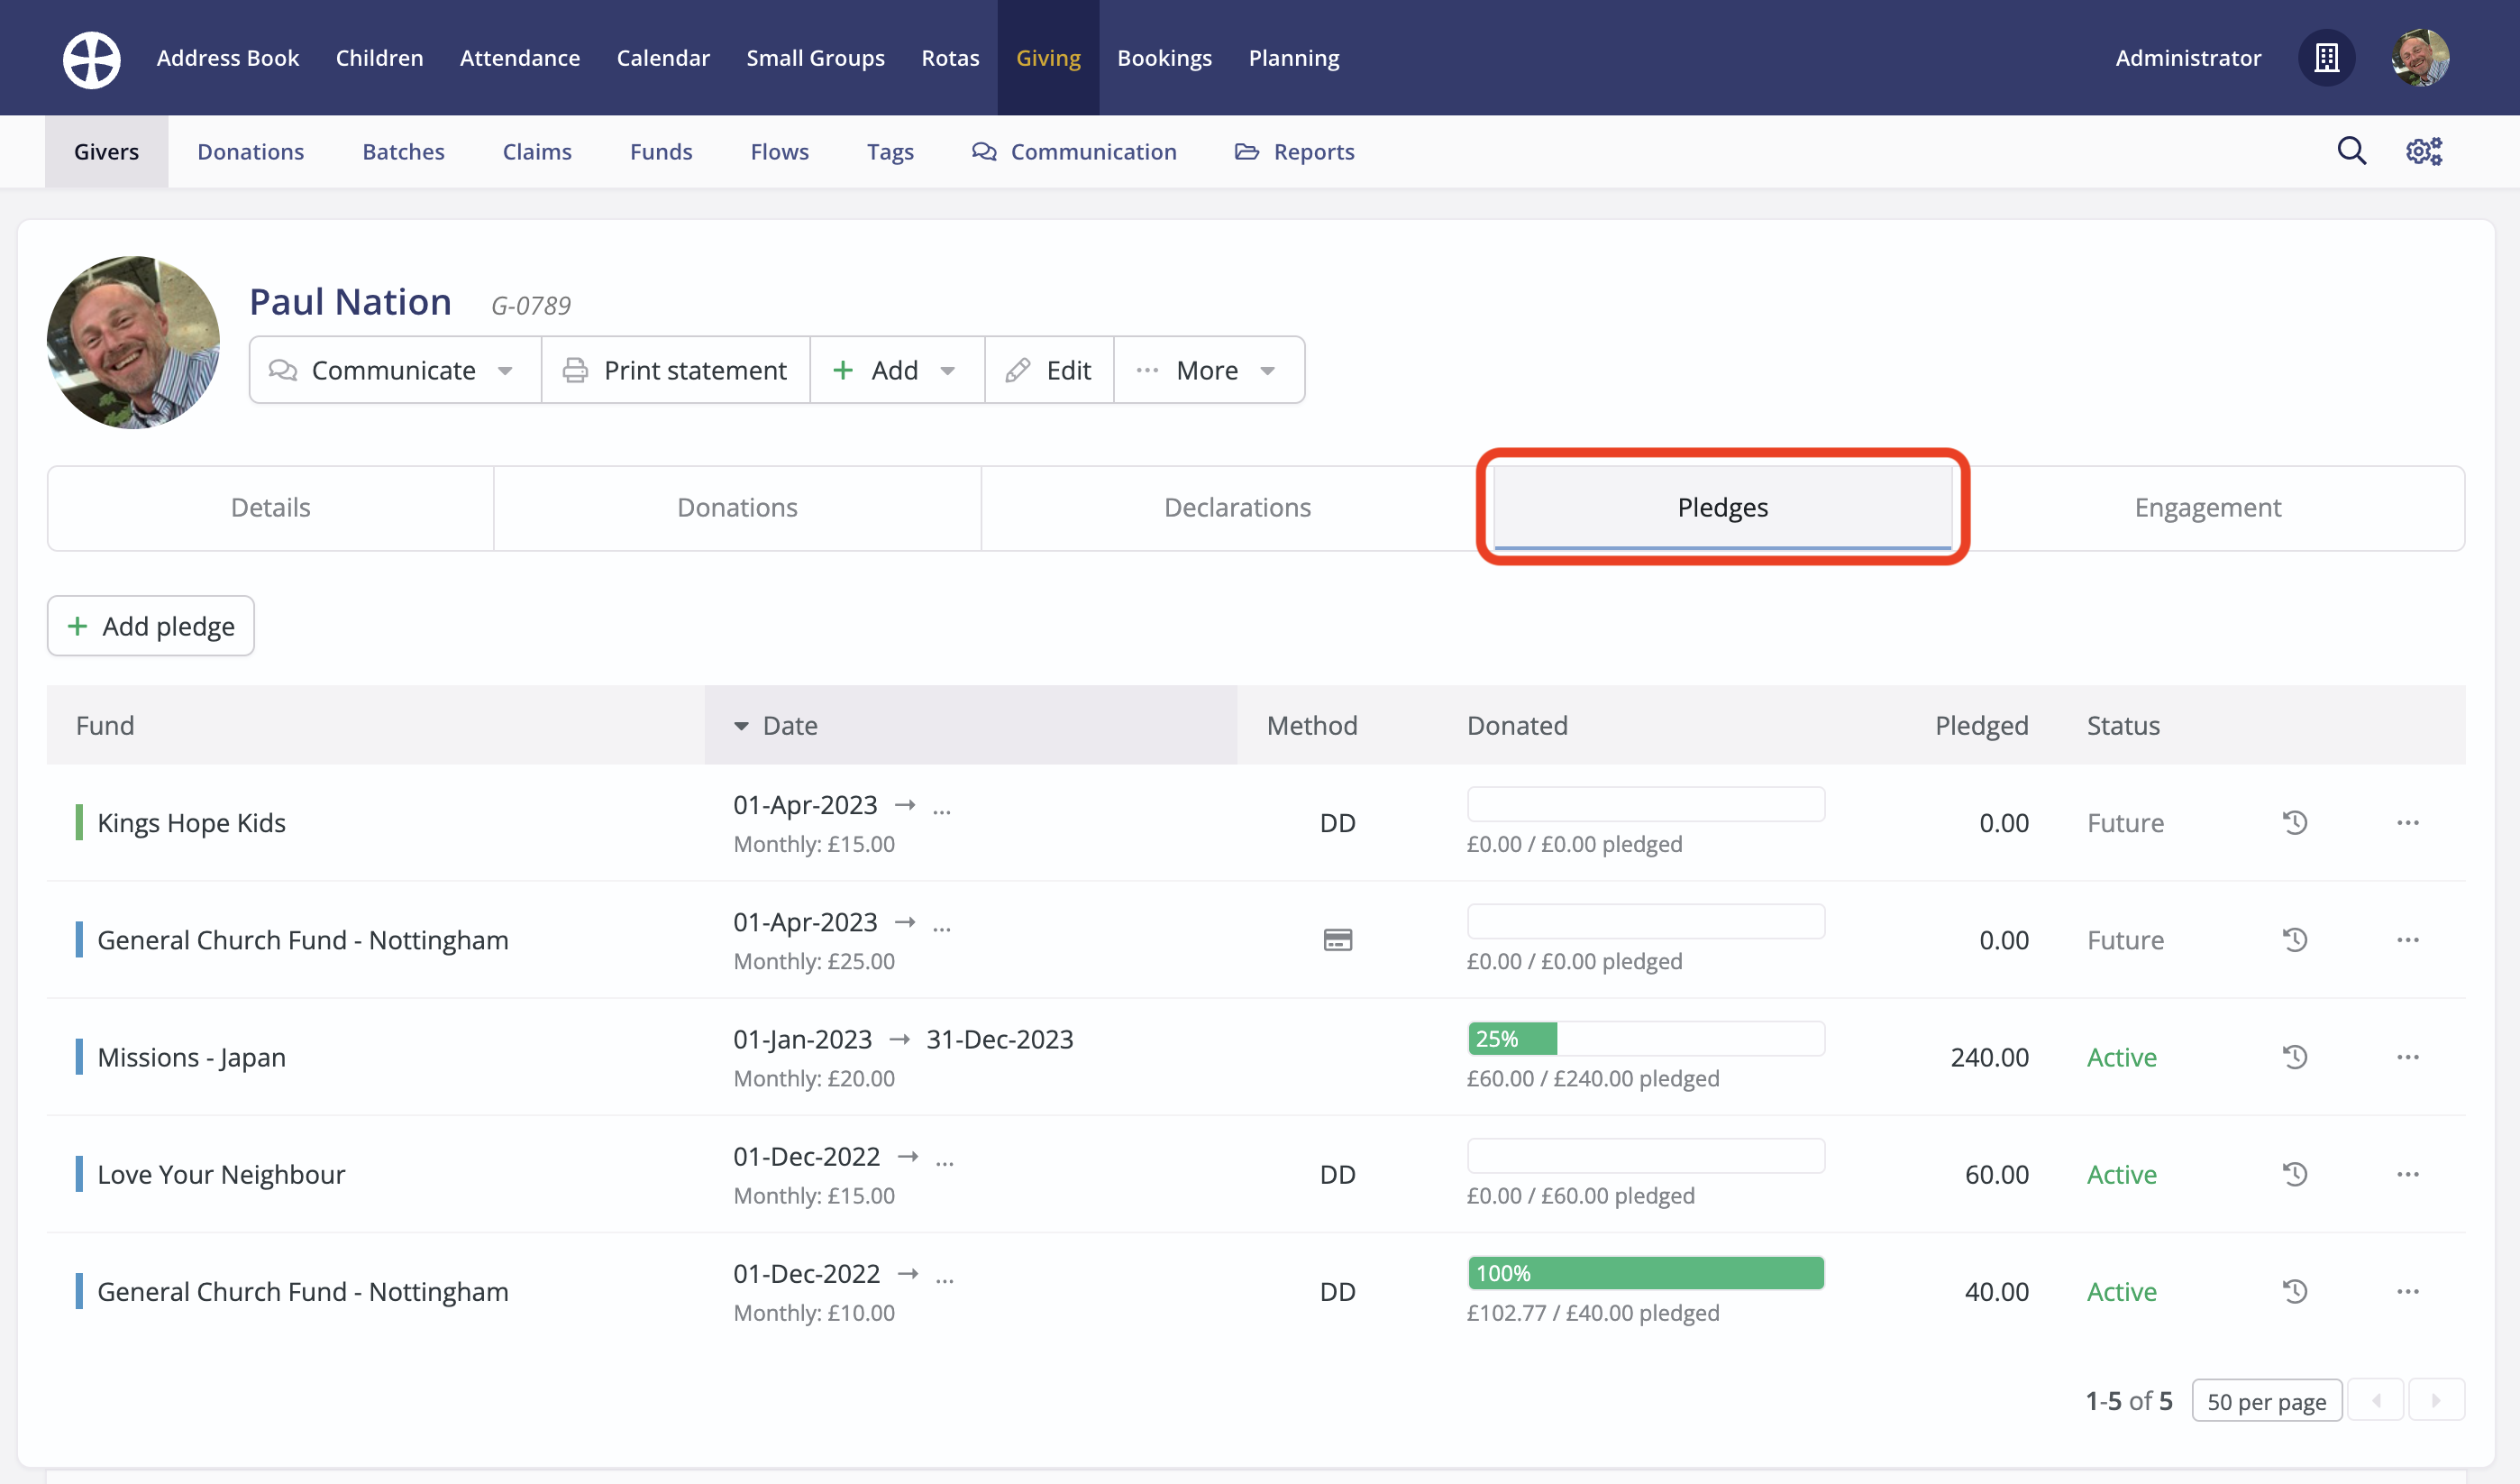Sort pledges by Date column header
Viewport: 2520px width, 1484px height.
click(789, 725)
